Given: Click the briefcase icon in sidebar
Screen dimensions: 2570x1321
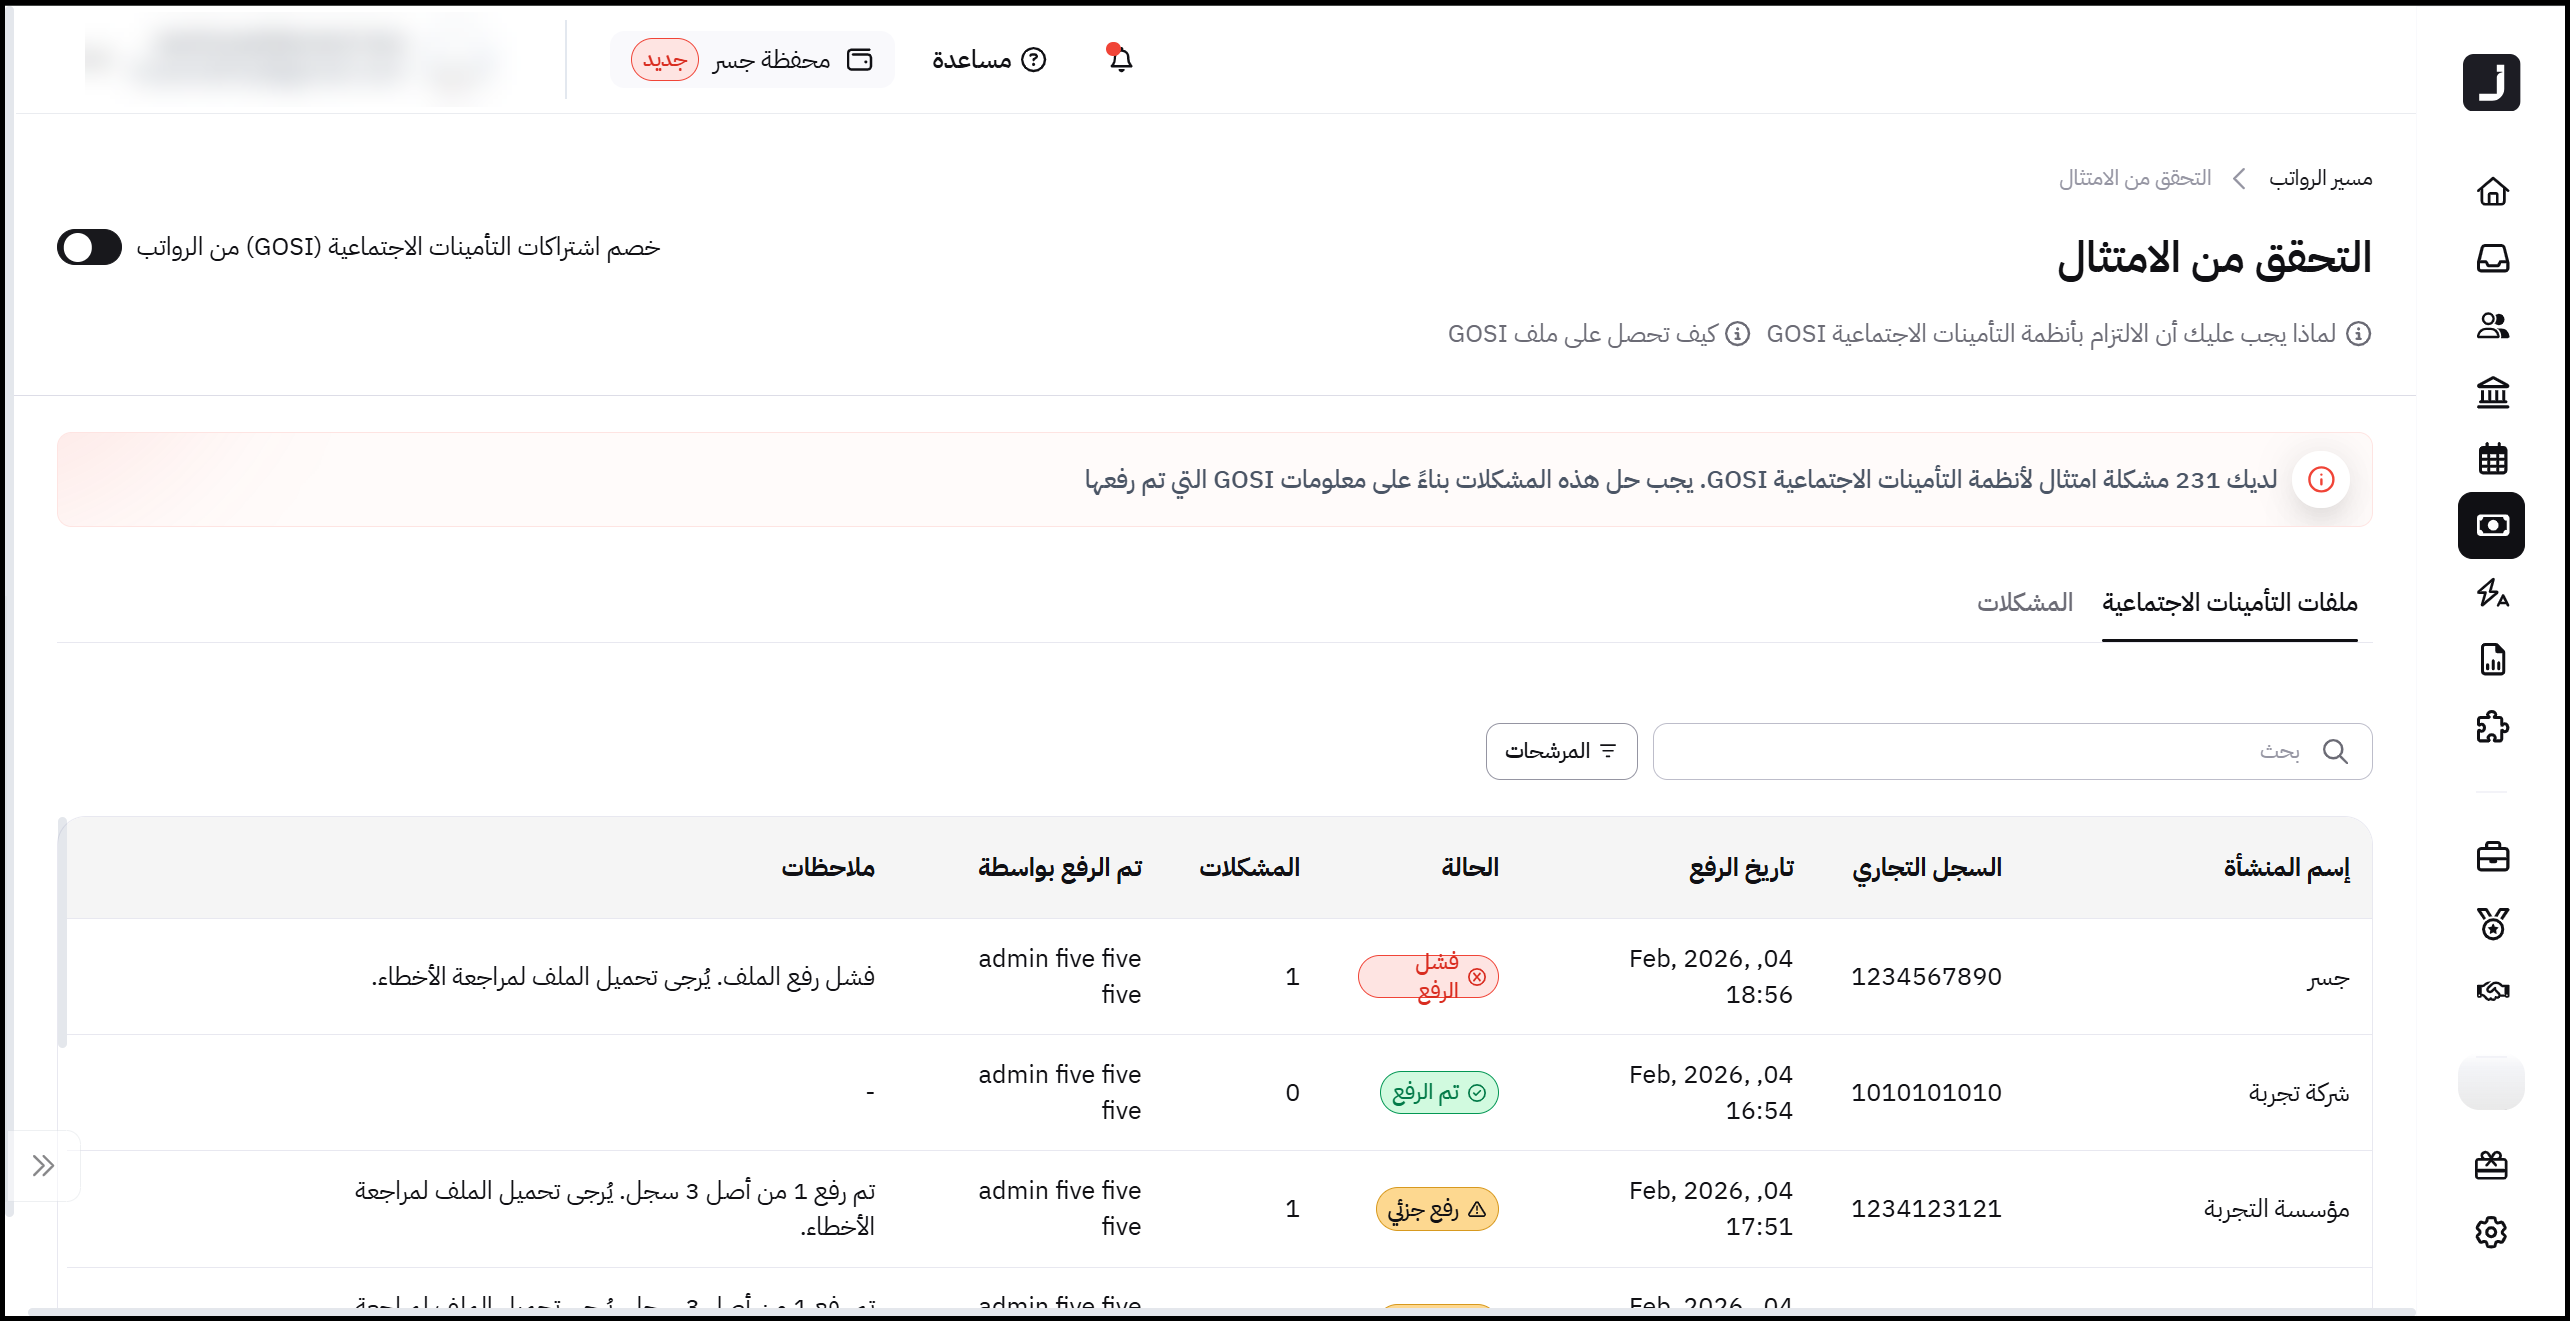Looking at the screenshot, I should (2492, 857).
